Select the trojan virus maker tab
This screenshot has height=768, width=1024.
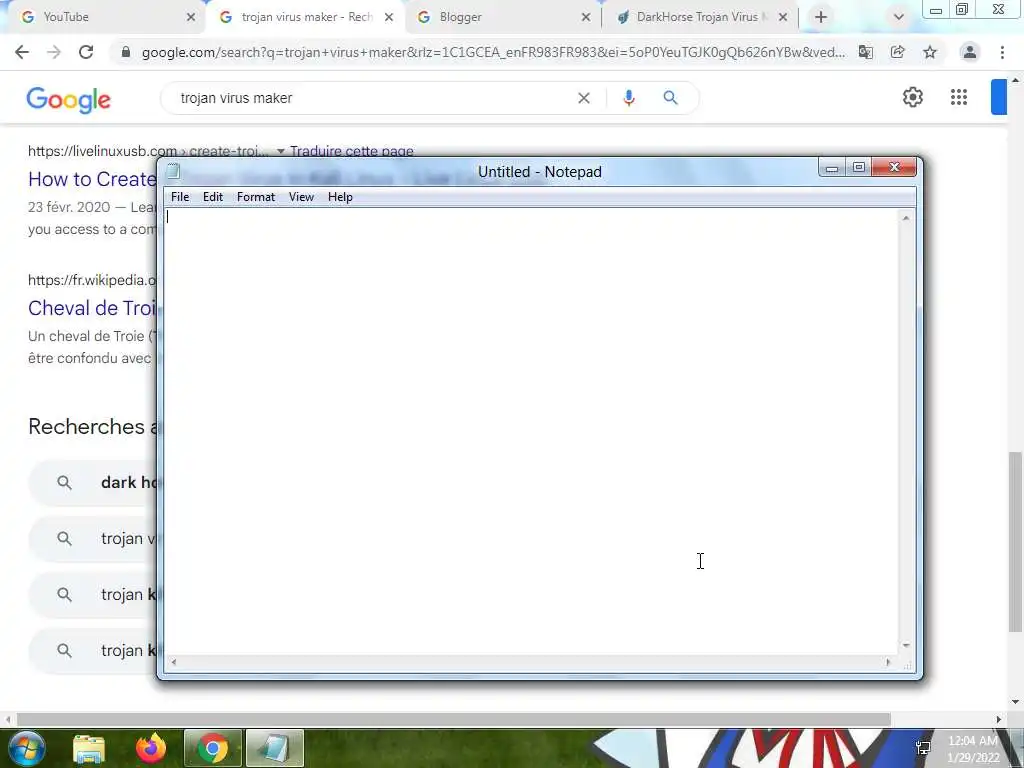(305, 17)
